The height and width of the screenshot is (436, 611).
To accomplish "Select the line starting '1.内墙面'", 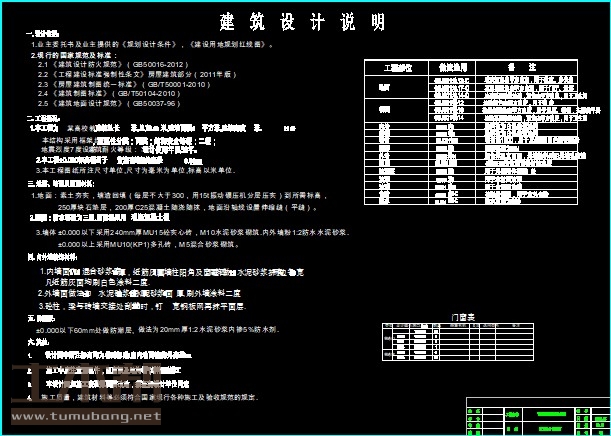I will [x=172, y=272].
